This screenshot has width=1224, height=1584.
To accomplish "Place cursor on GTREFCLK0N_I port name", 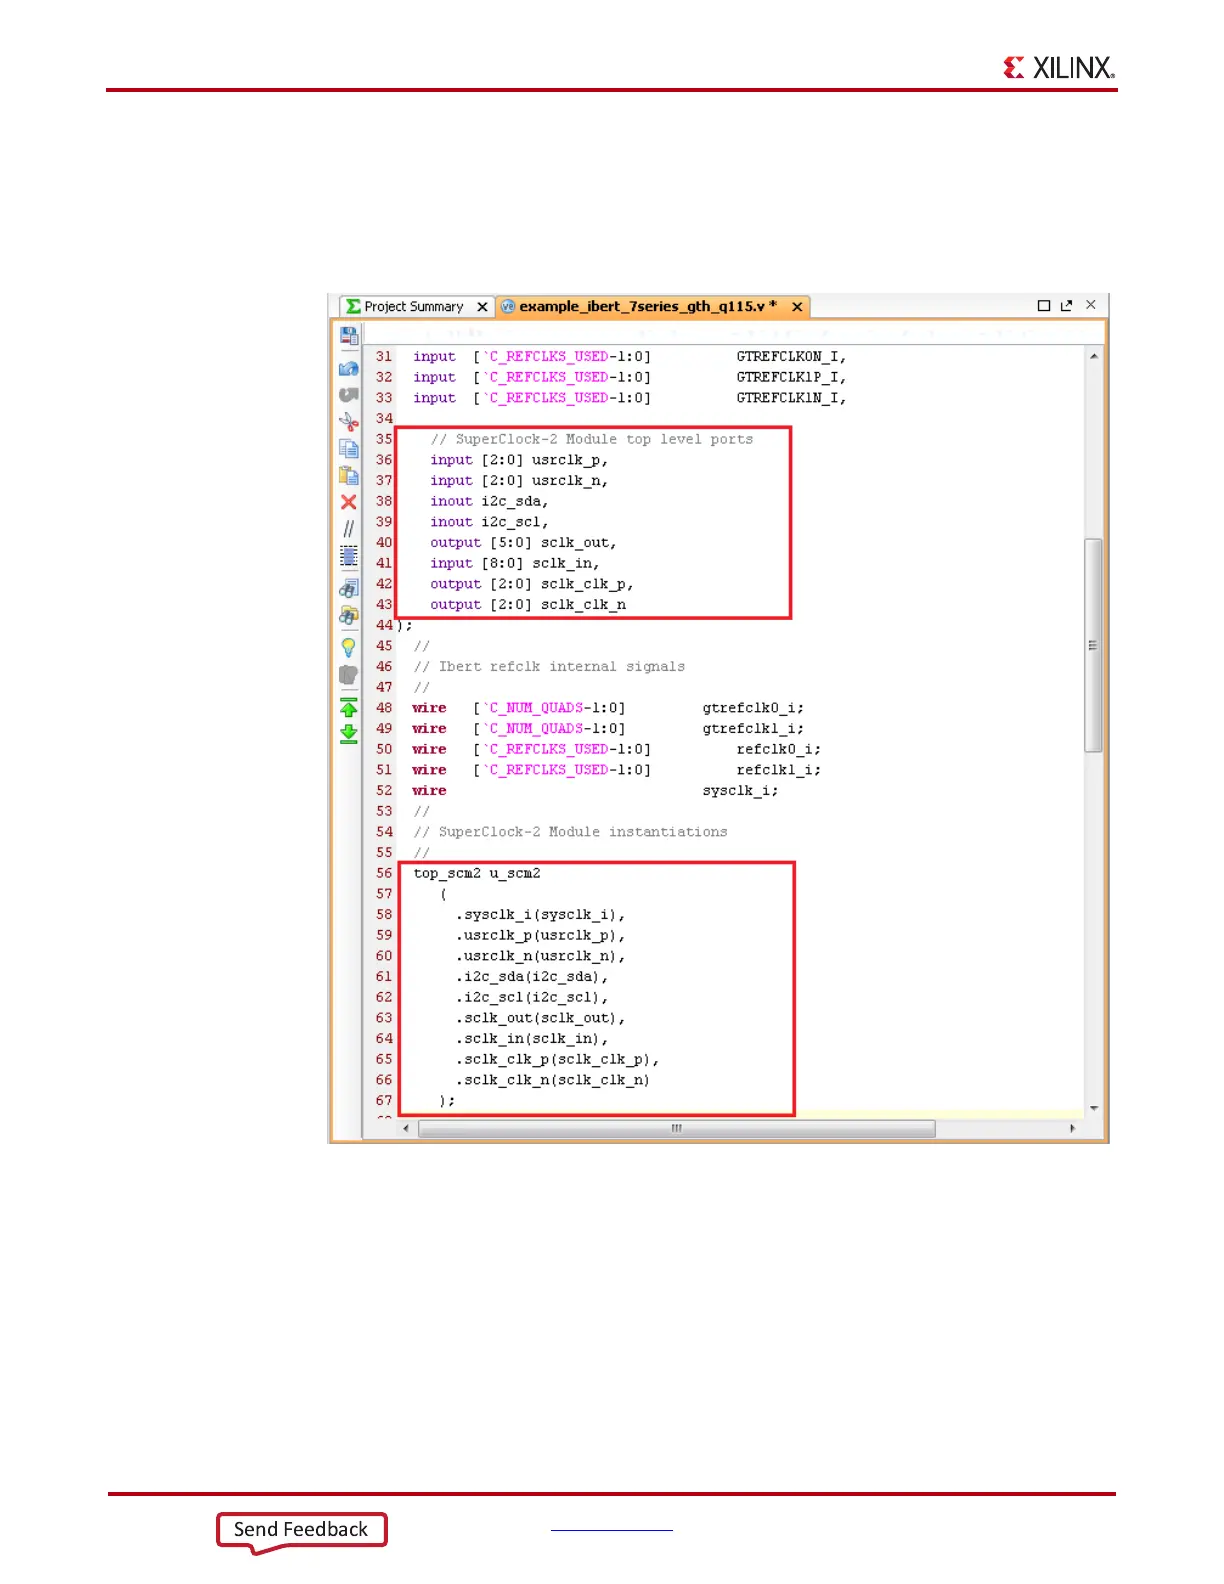I will (791, 356).
